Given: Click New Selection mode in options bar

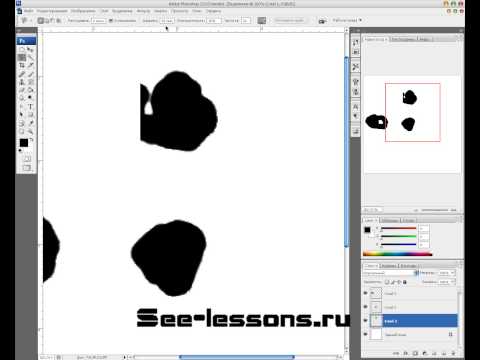Looking at the screenshot, I should point(41,21).
